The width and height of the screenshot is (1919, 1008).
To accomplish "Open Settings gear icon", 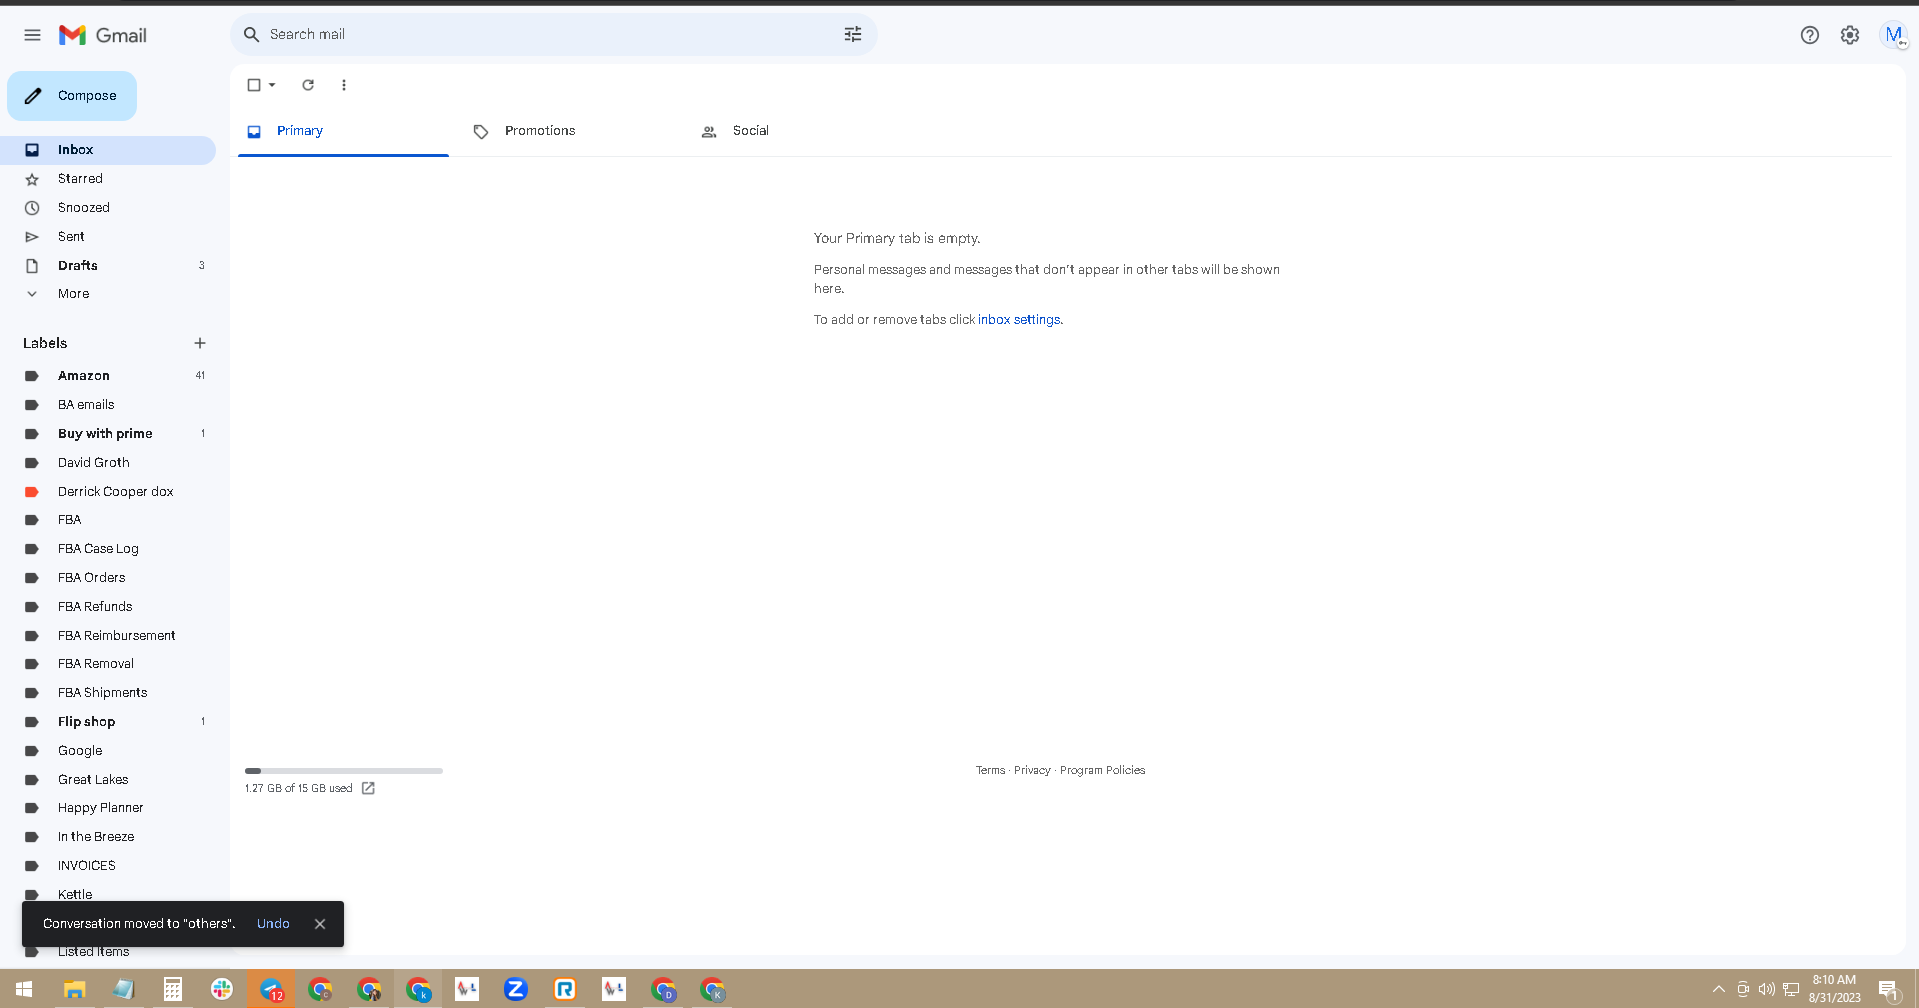I will pos(1850,35).
